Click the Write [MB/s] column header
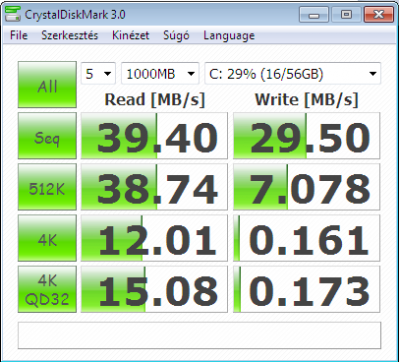The height and width of the screenshot is (362, 400). [306, 100]
